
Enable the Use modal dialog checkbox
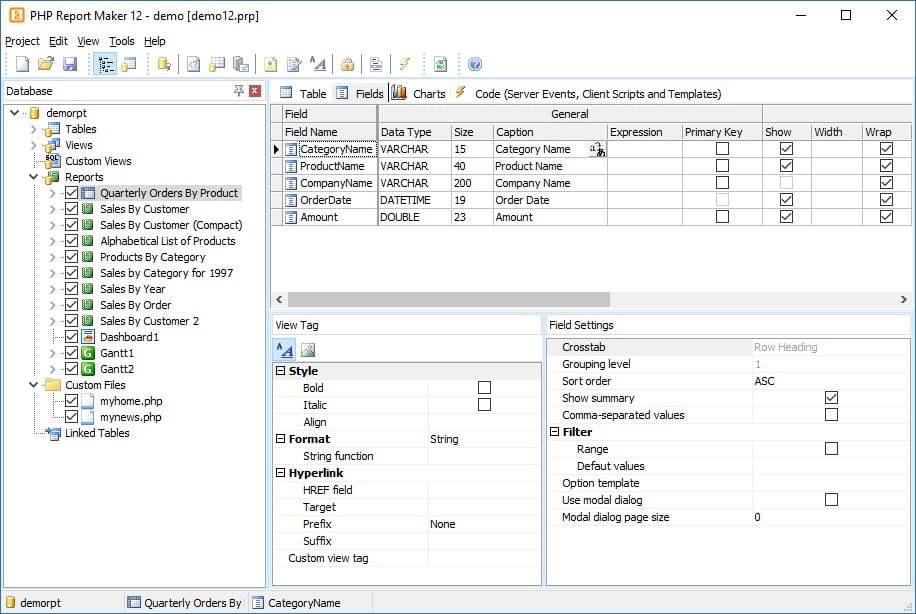click(831, 499)
